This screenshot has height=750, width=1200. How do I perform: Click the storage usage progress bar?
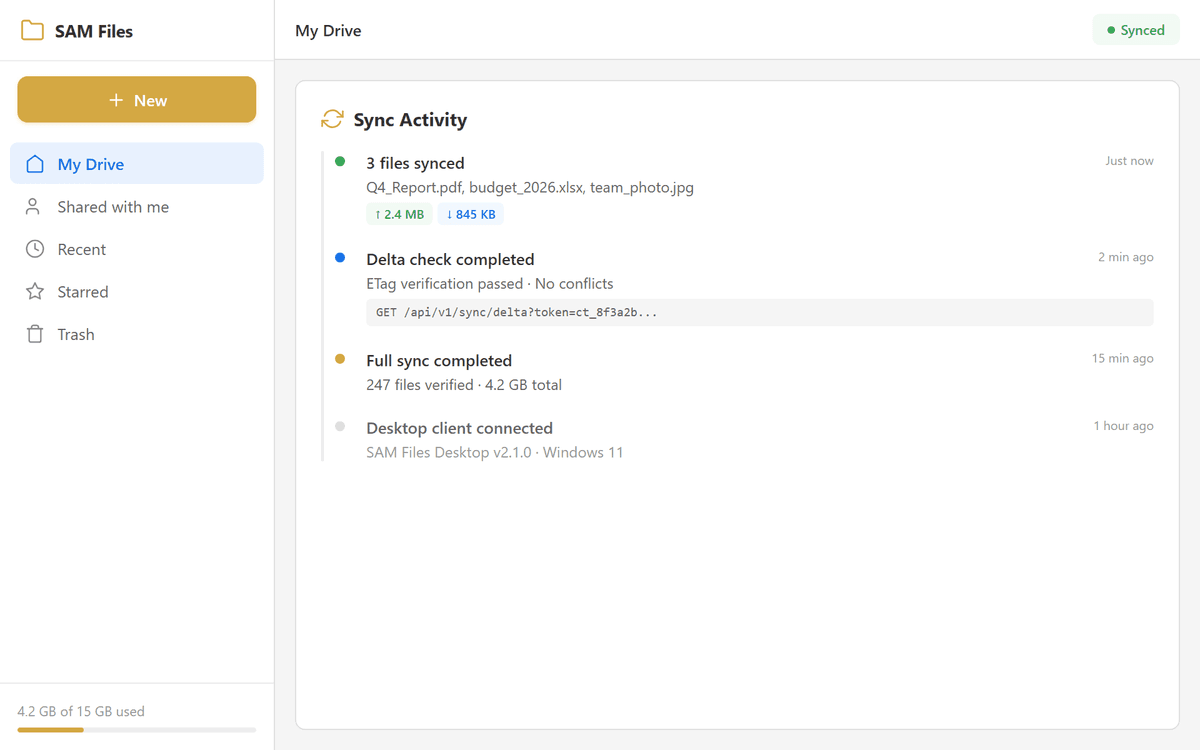137,730
